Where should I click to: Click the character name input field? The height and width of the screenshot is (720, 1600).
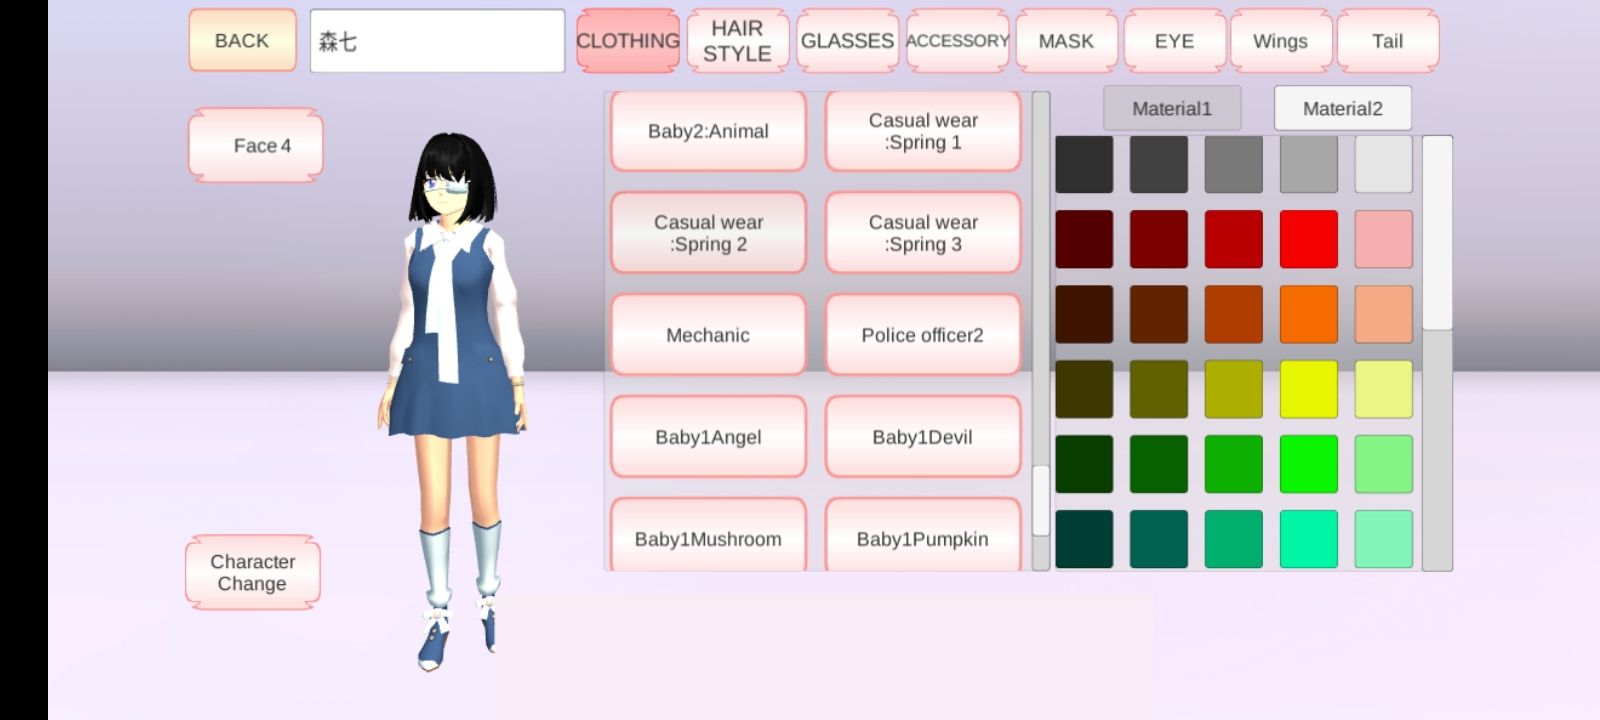coord(437,41)
